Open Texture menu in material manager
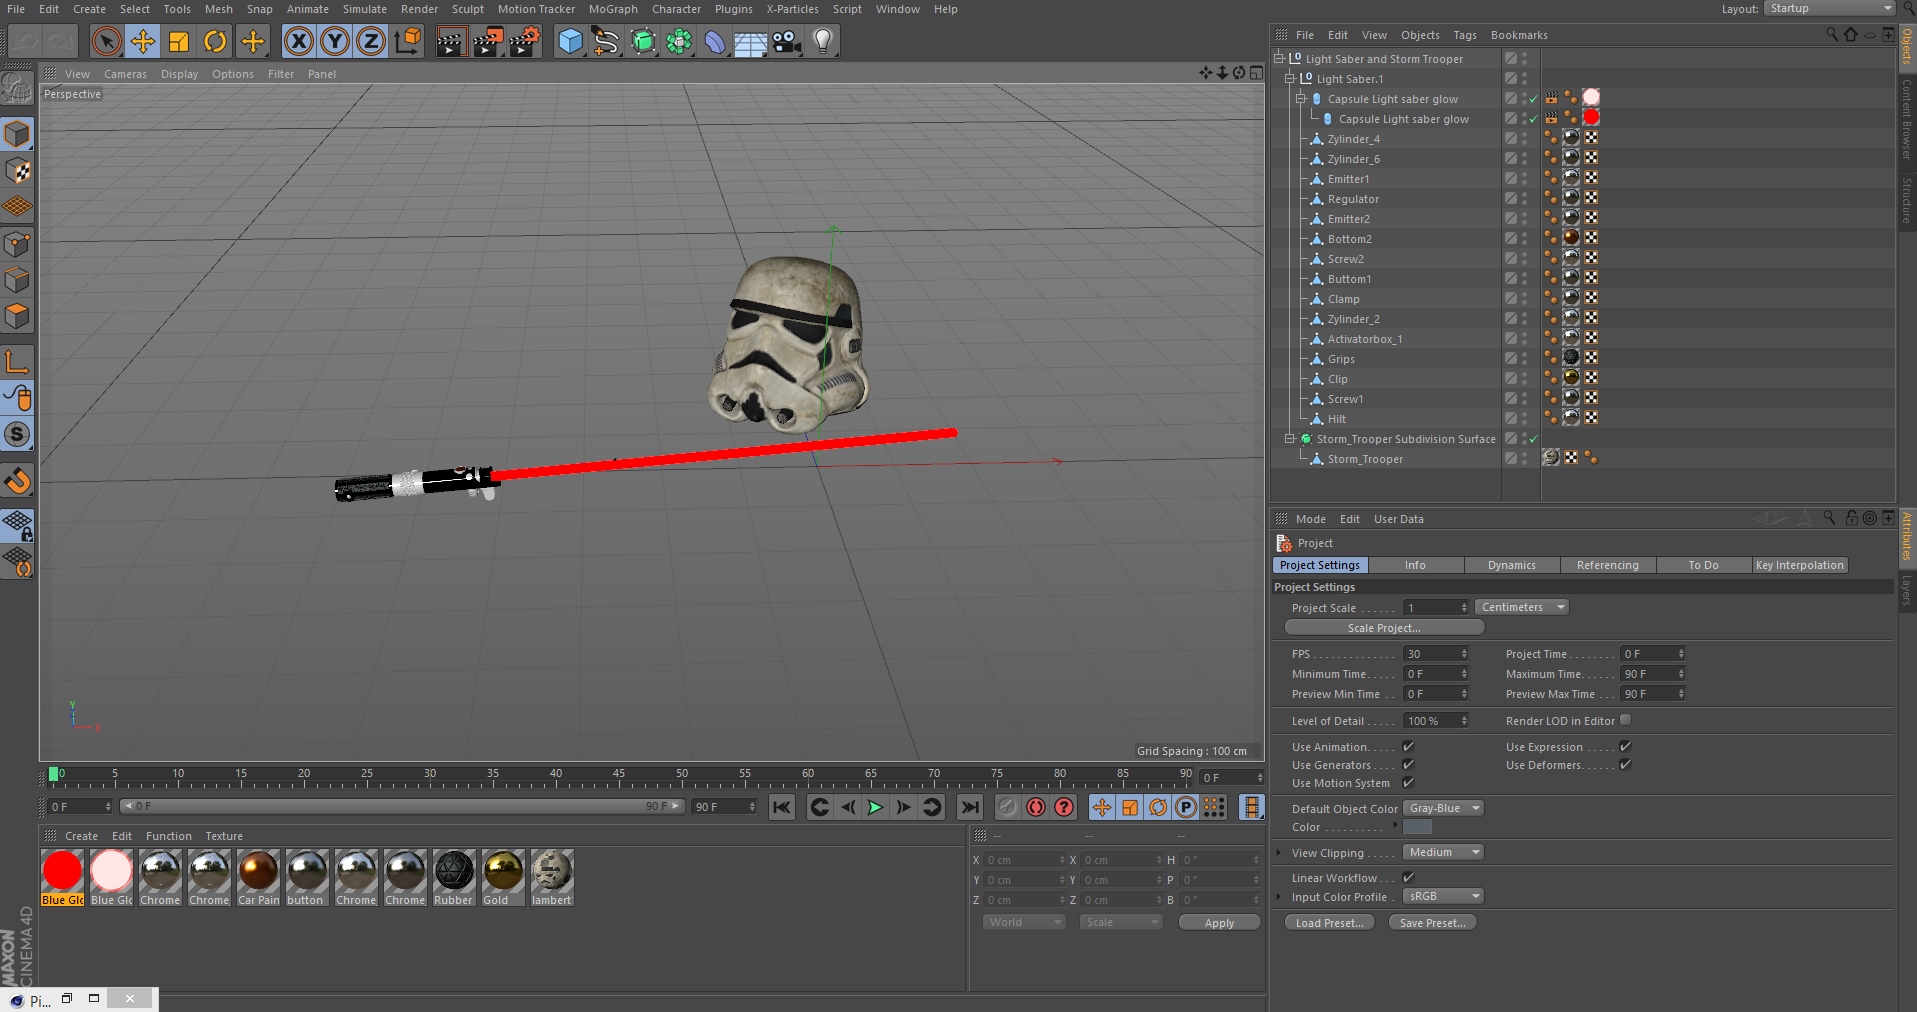This screenshot has height=1012, width=1917. click(224, 836)
